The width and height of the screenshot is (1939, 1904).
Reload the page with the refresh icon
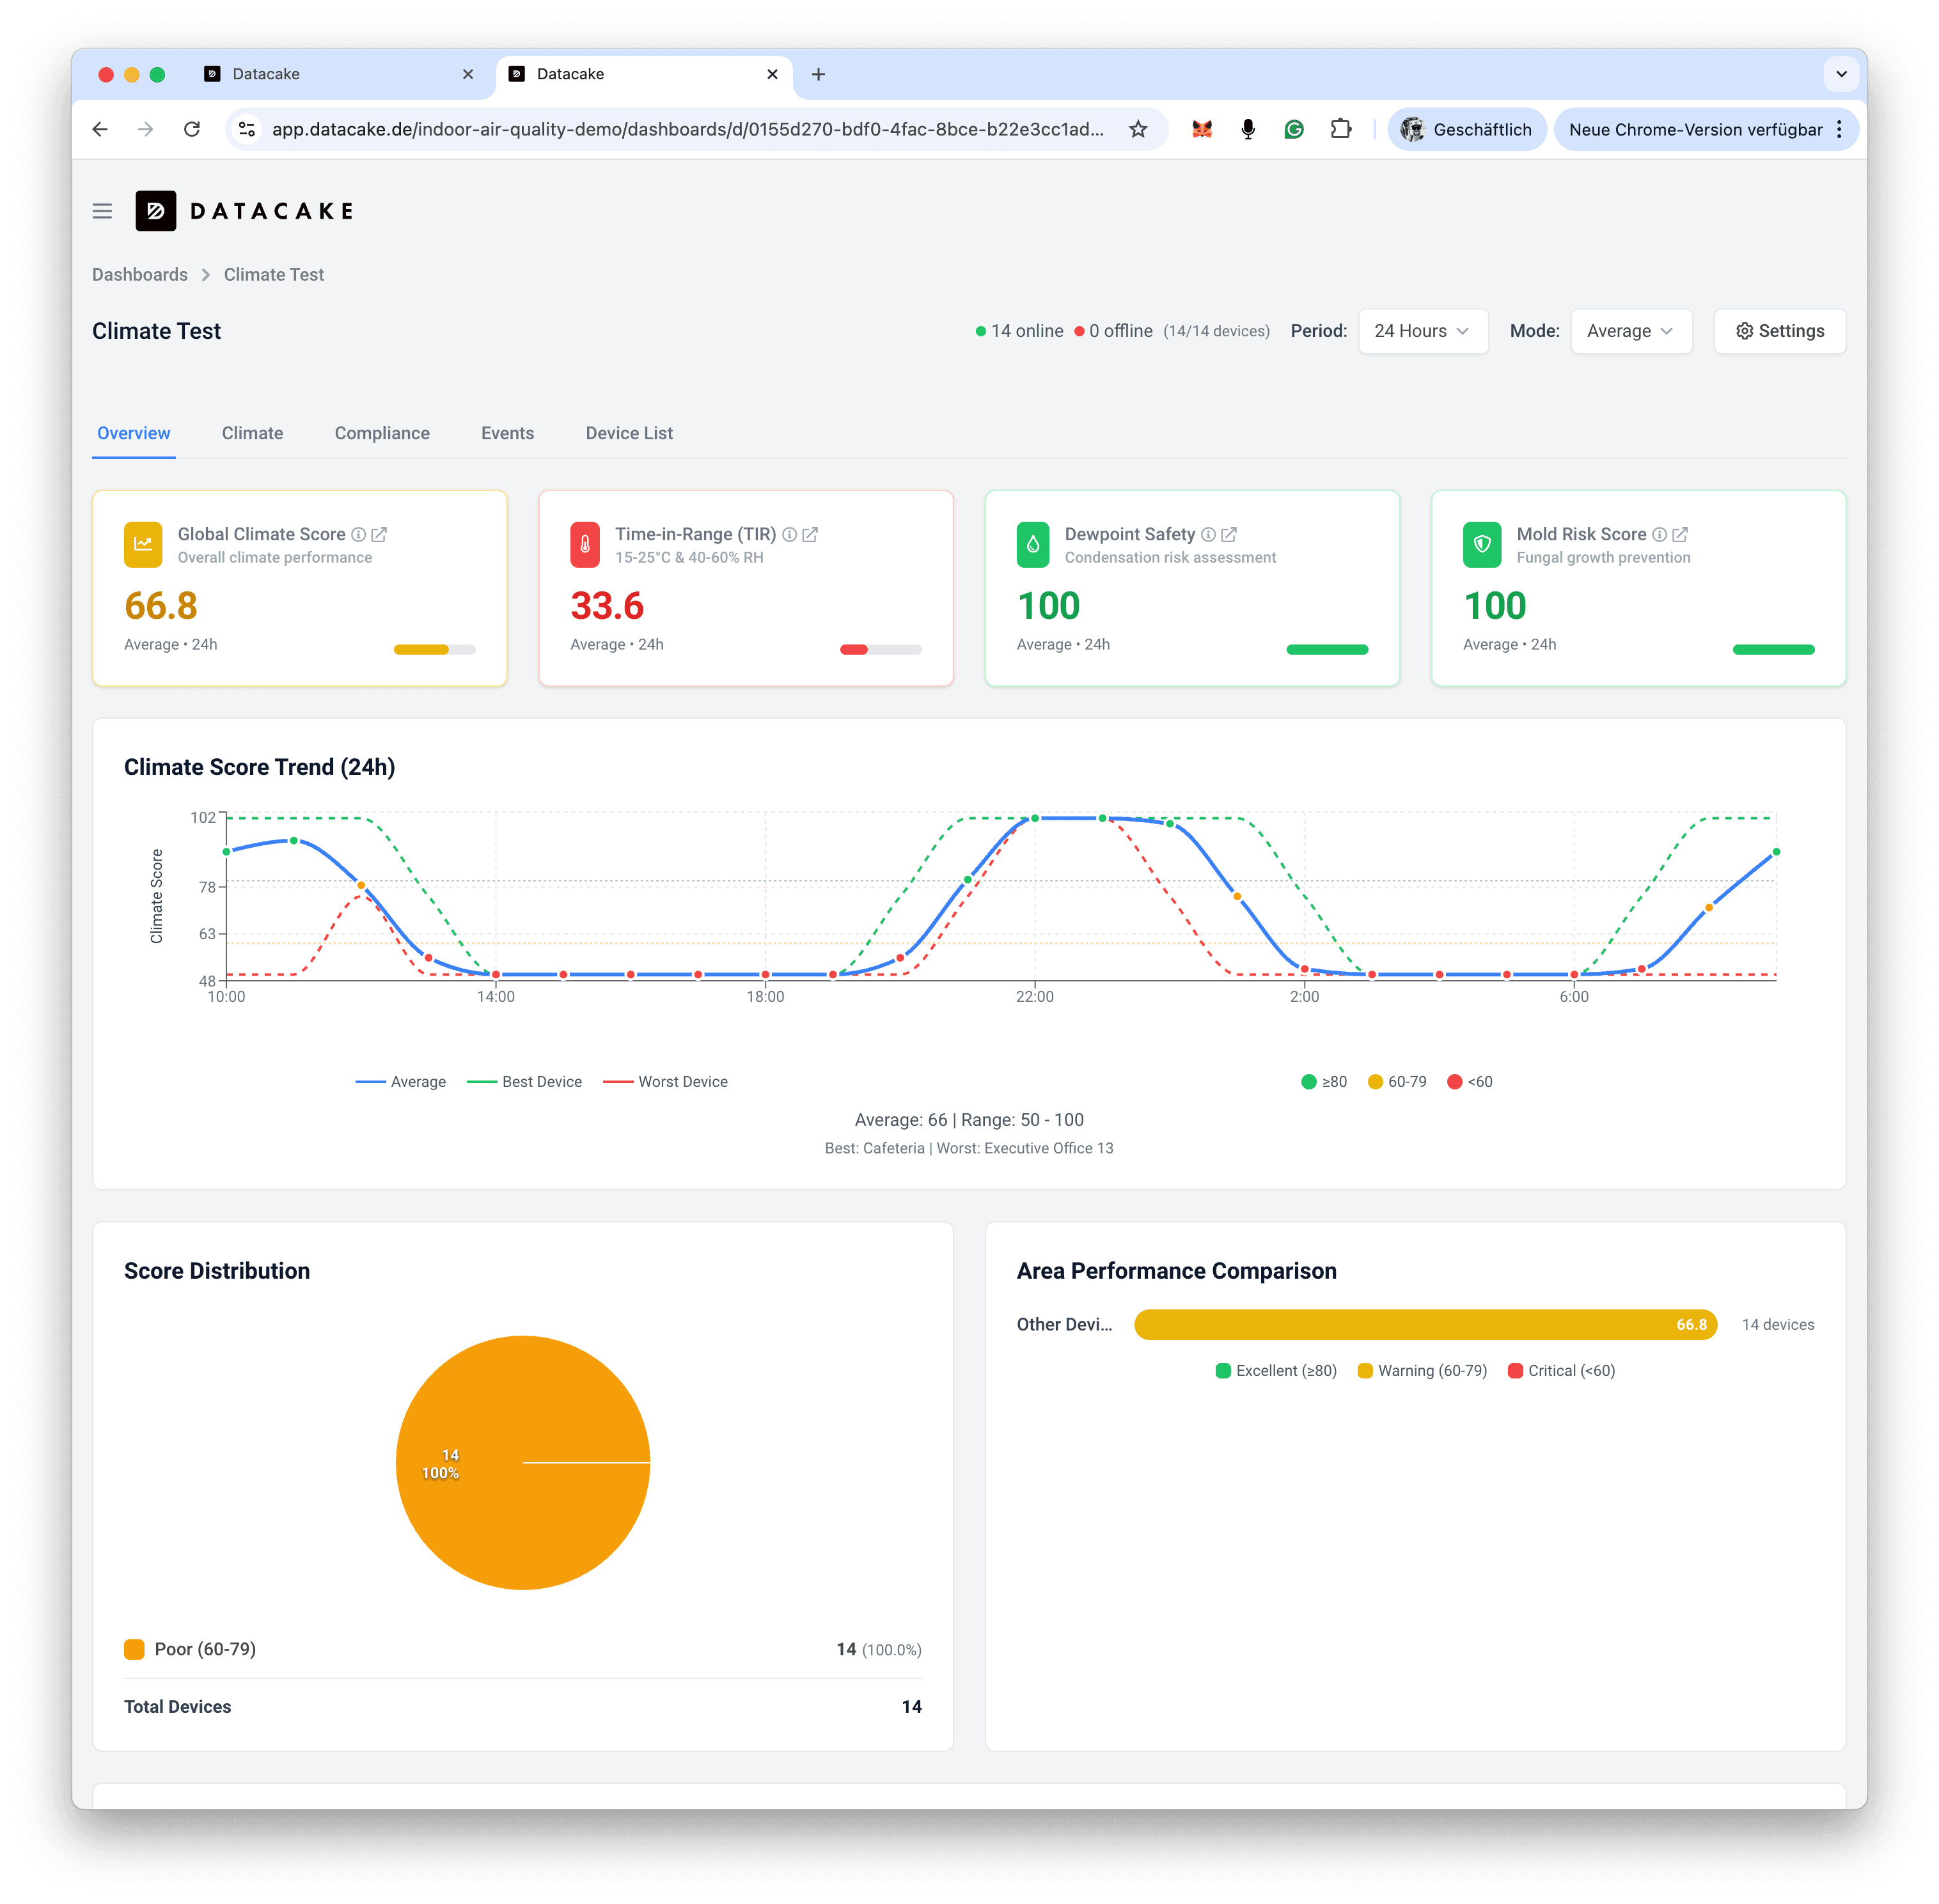(192, 129)
